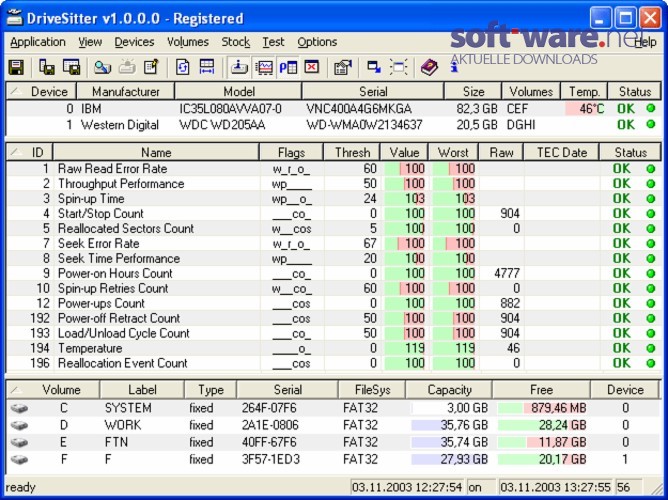
Task: Toggle the graph monitor panel icon
Action: pyautogui.click(x=264, y=67)
